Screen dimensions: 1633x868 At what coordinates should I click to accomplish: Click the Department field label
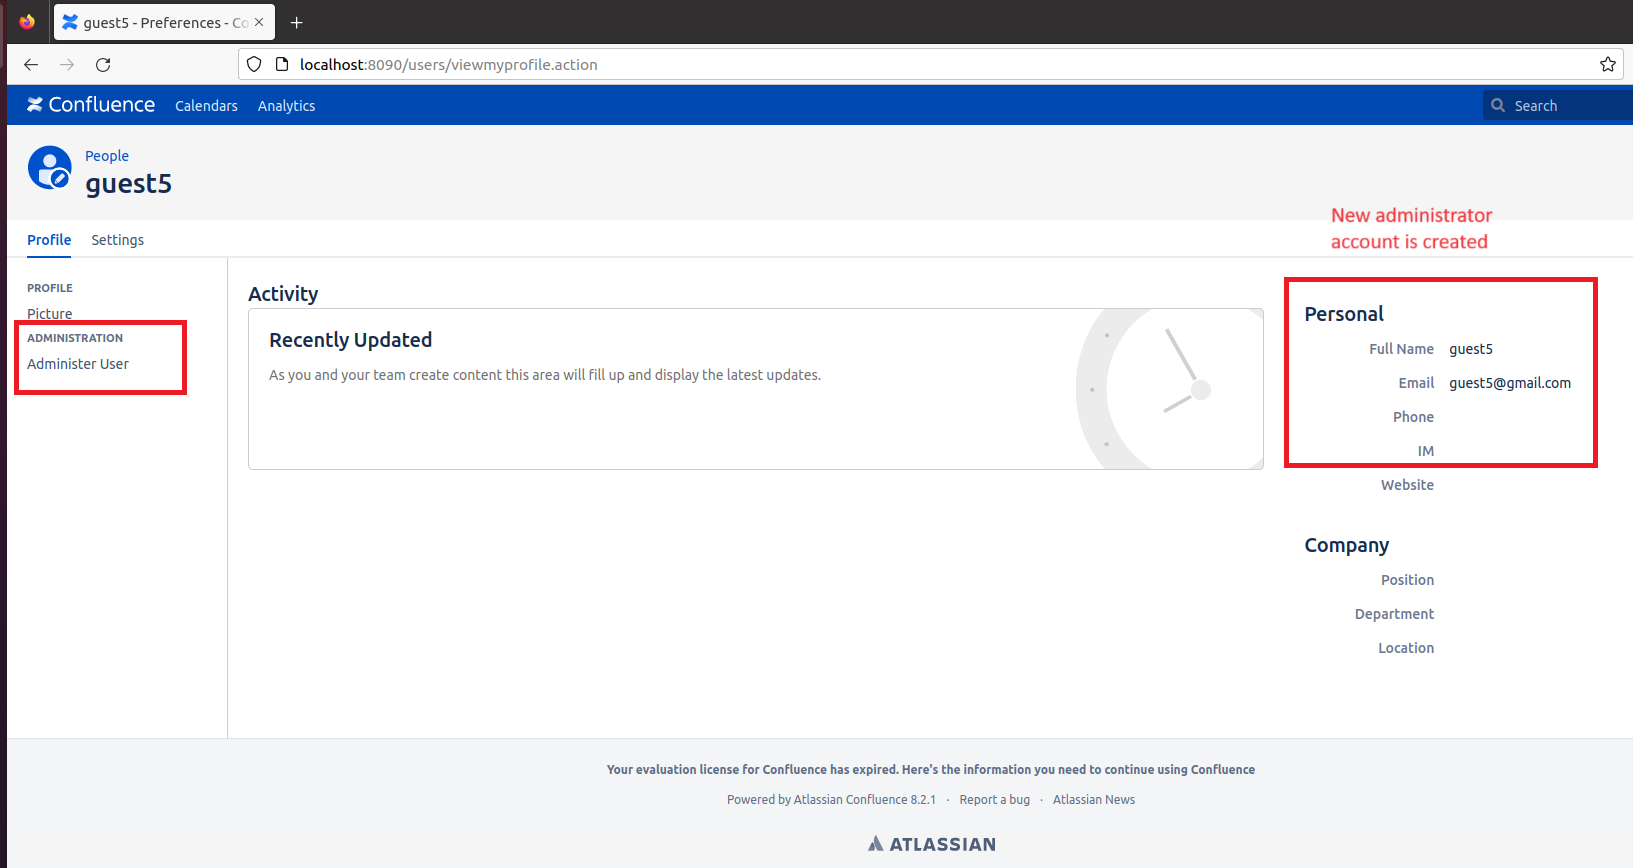(x=1394, y=614)
